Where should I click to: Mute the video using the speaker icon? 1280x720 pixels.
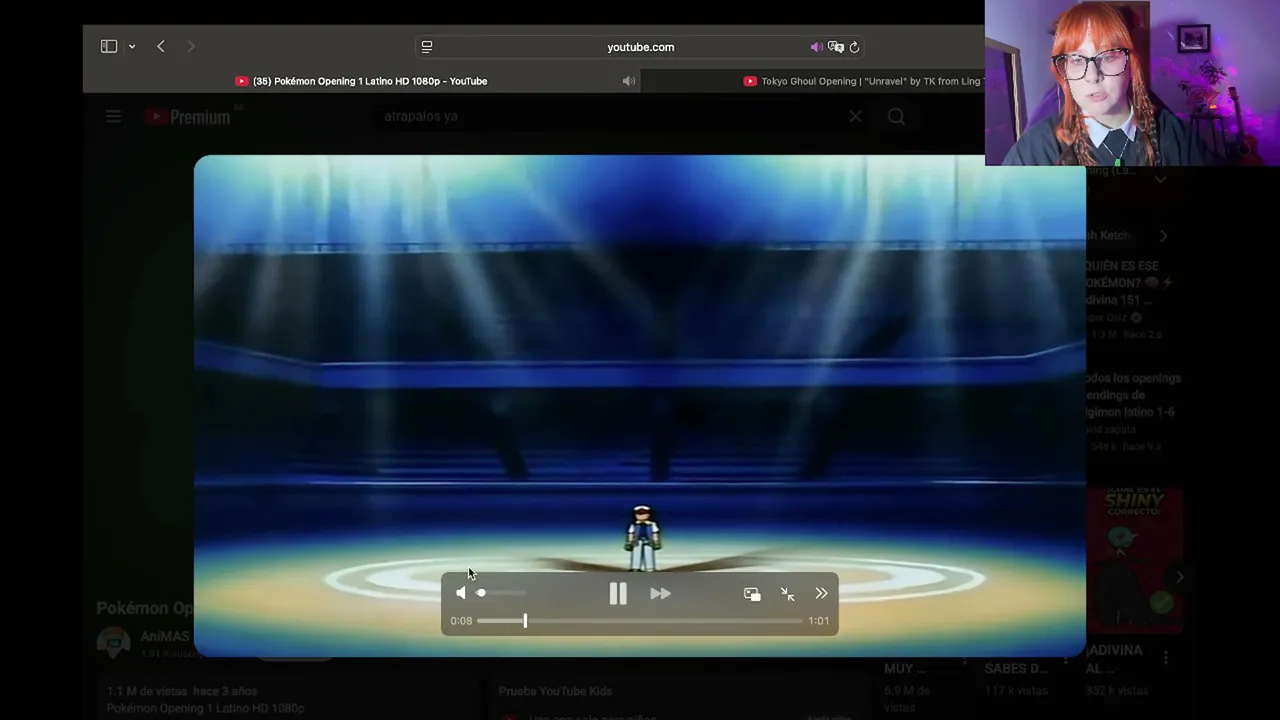pos(460,593)
